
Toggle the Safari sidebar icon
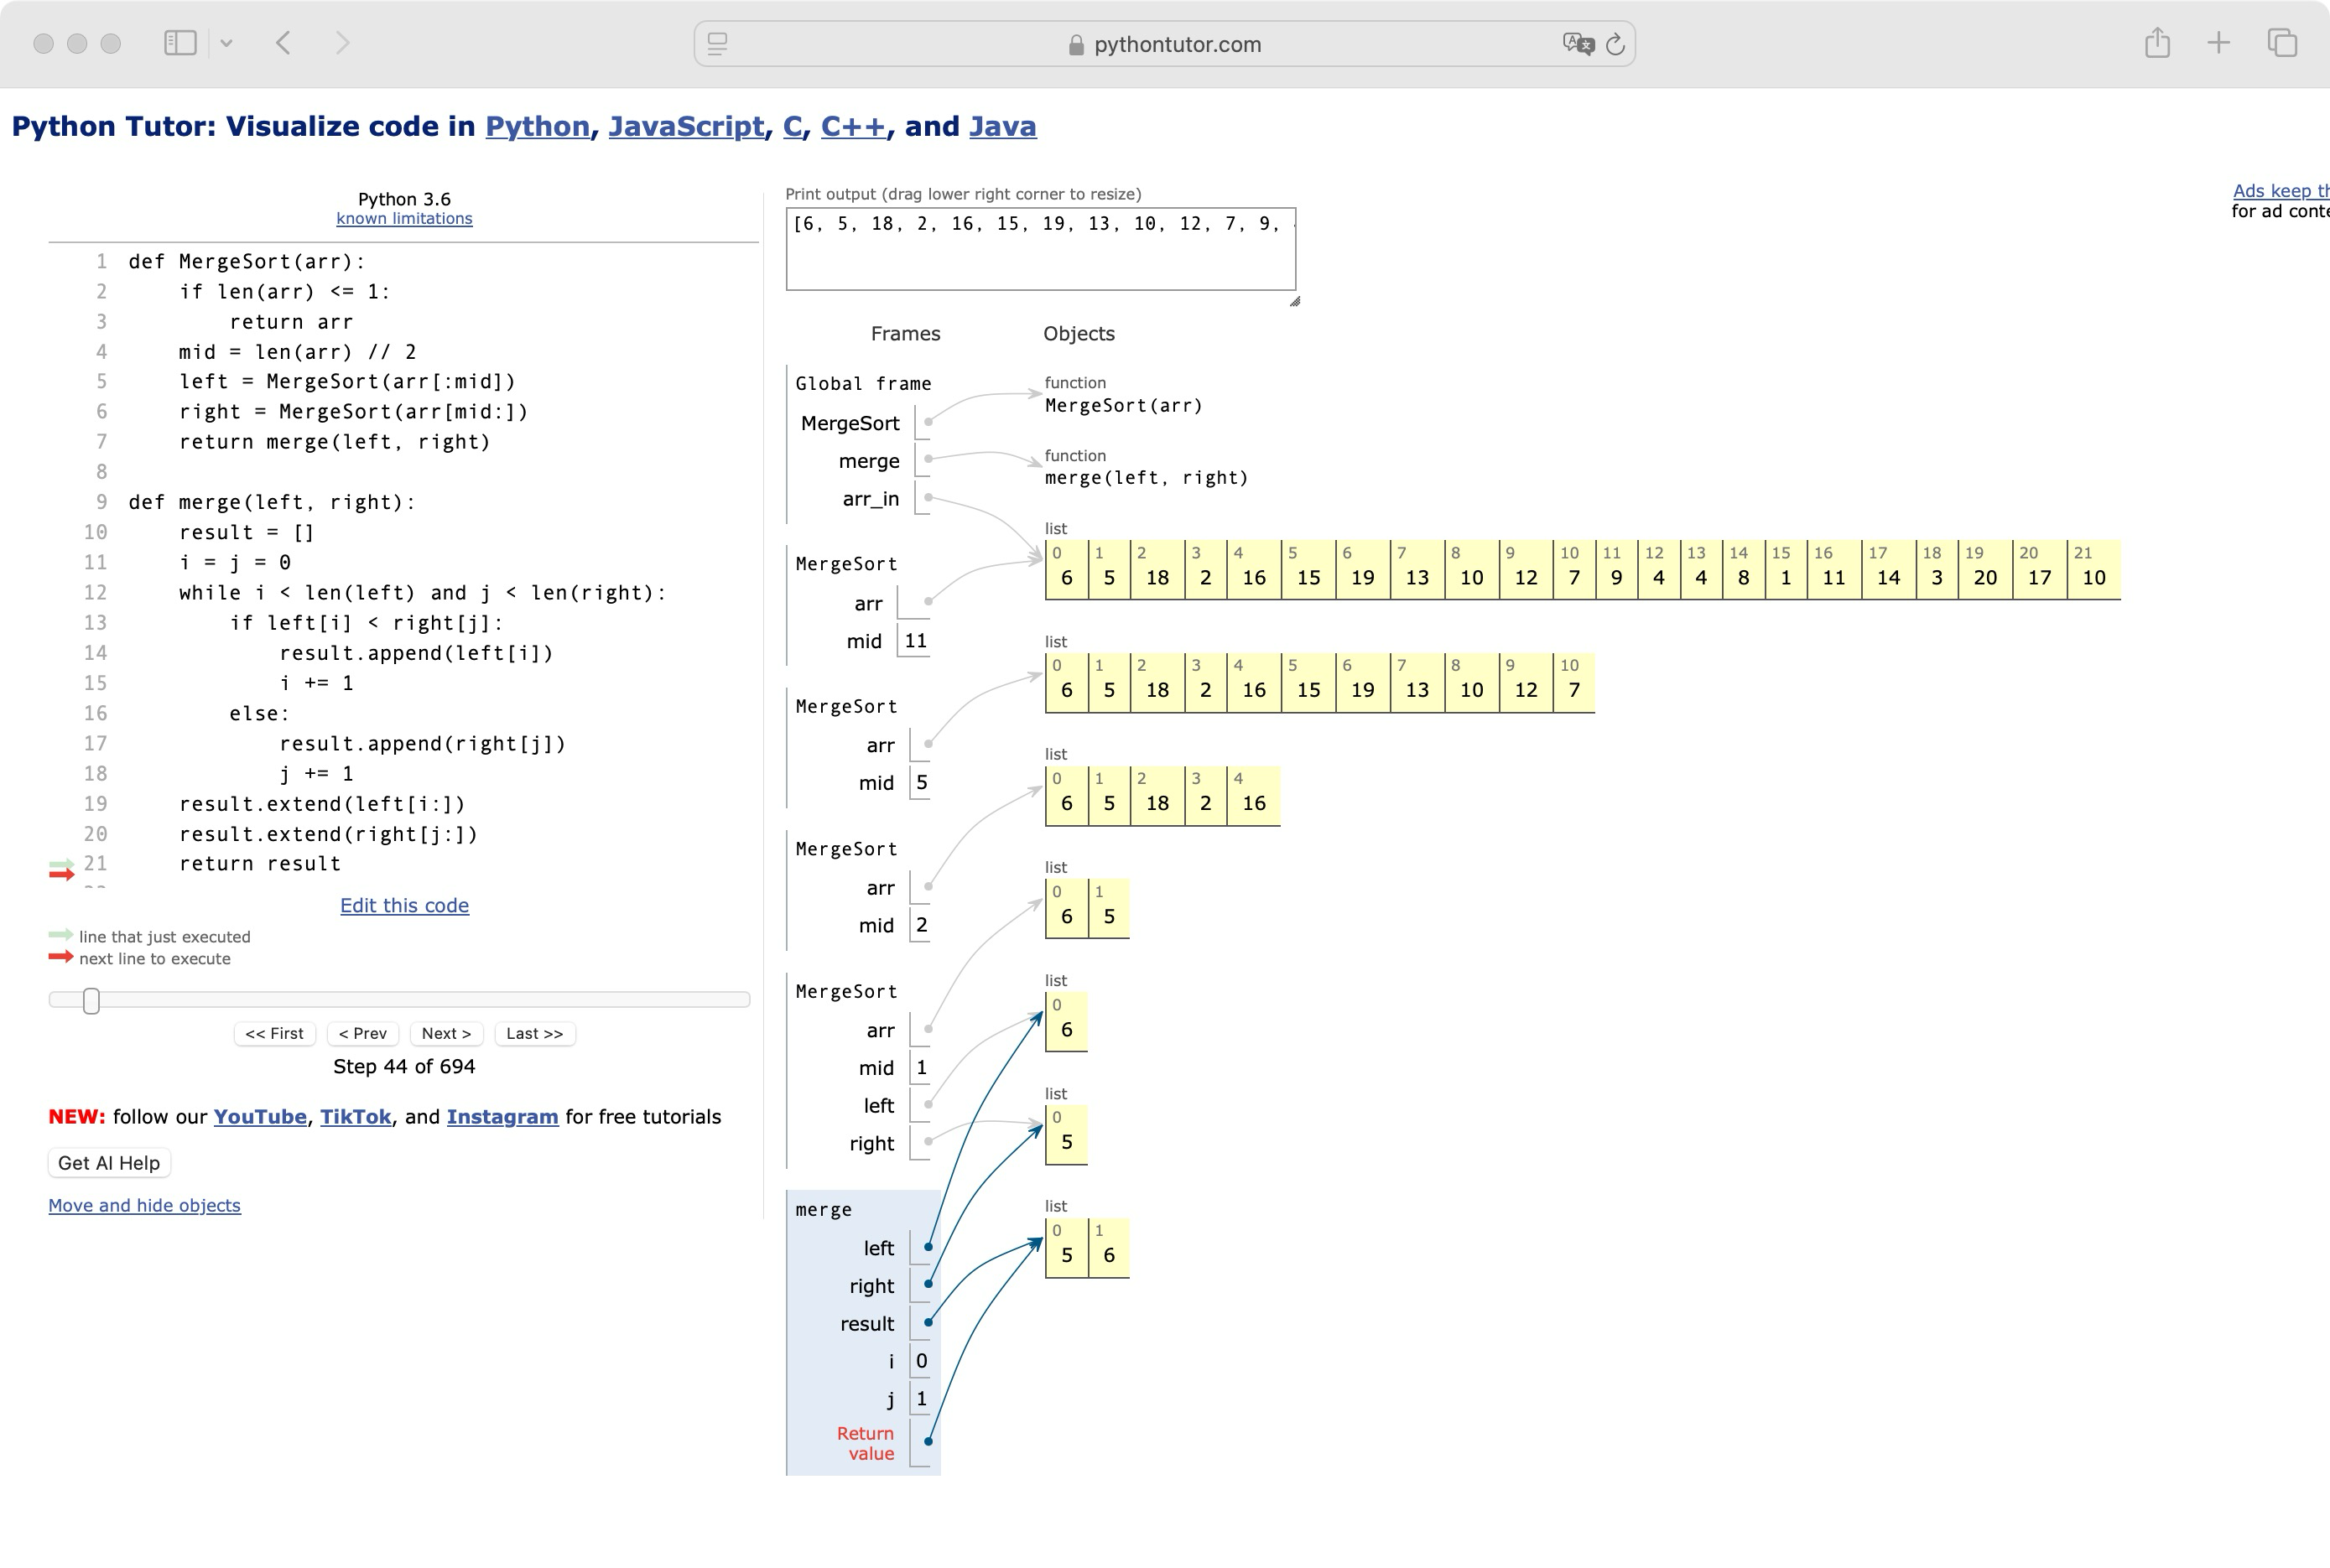(180, 42)
